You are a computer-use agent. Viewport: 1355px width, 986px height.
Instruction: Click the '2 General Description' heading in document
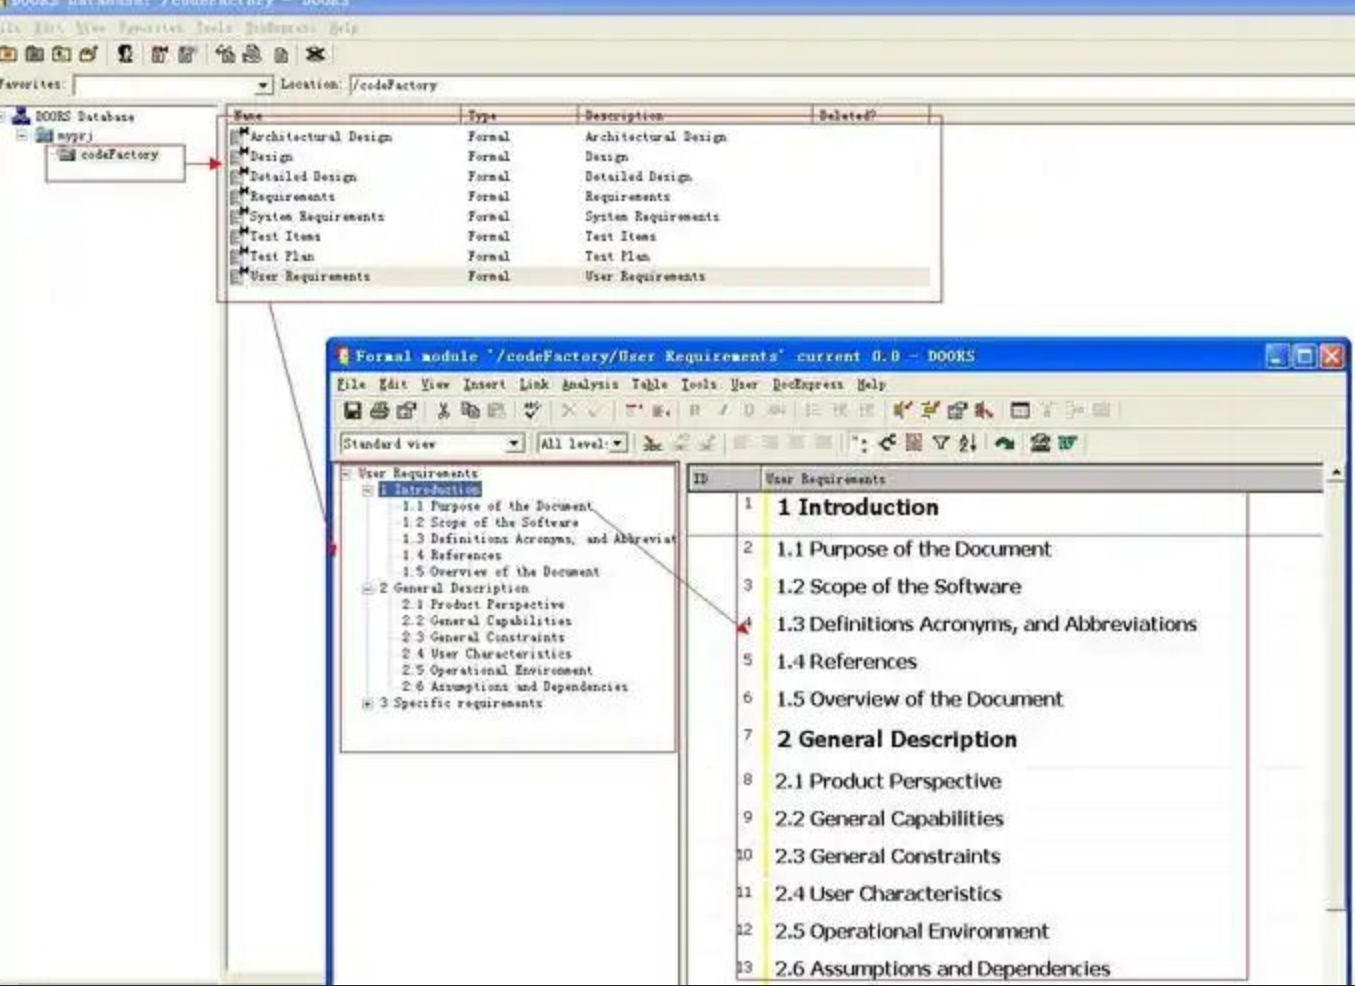[x=896, y=739]
